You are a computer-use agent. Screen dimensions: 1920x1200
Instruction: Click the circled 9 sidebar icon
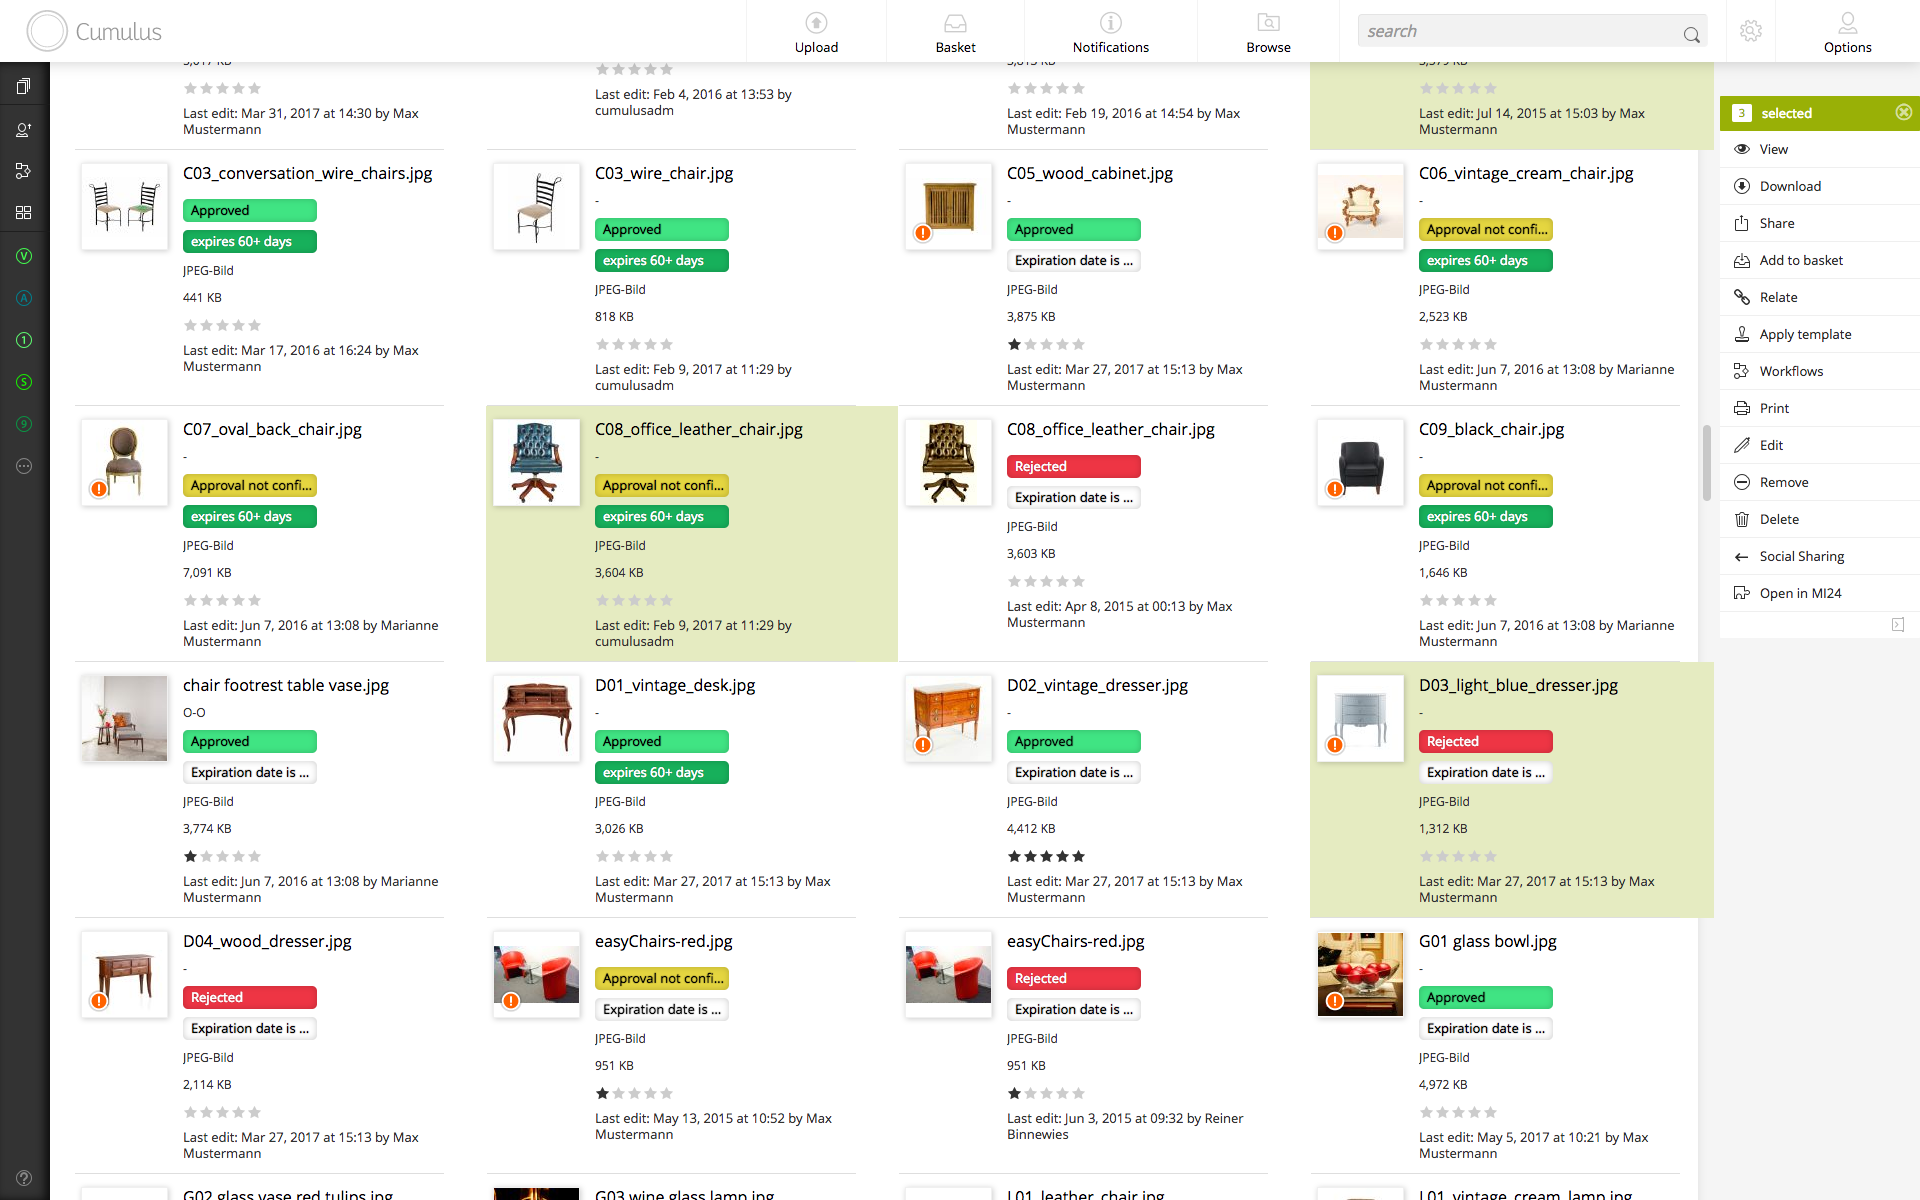(24, 424)
